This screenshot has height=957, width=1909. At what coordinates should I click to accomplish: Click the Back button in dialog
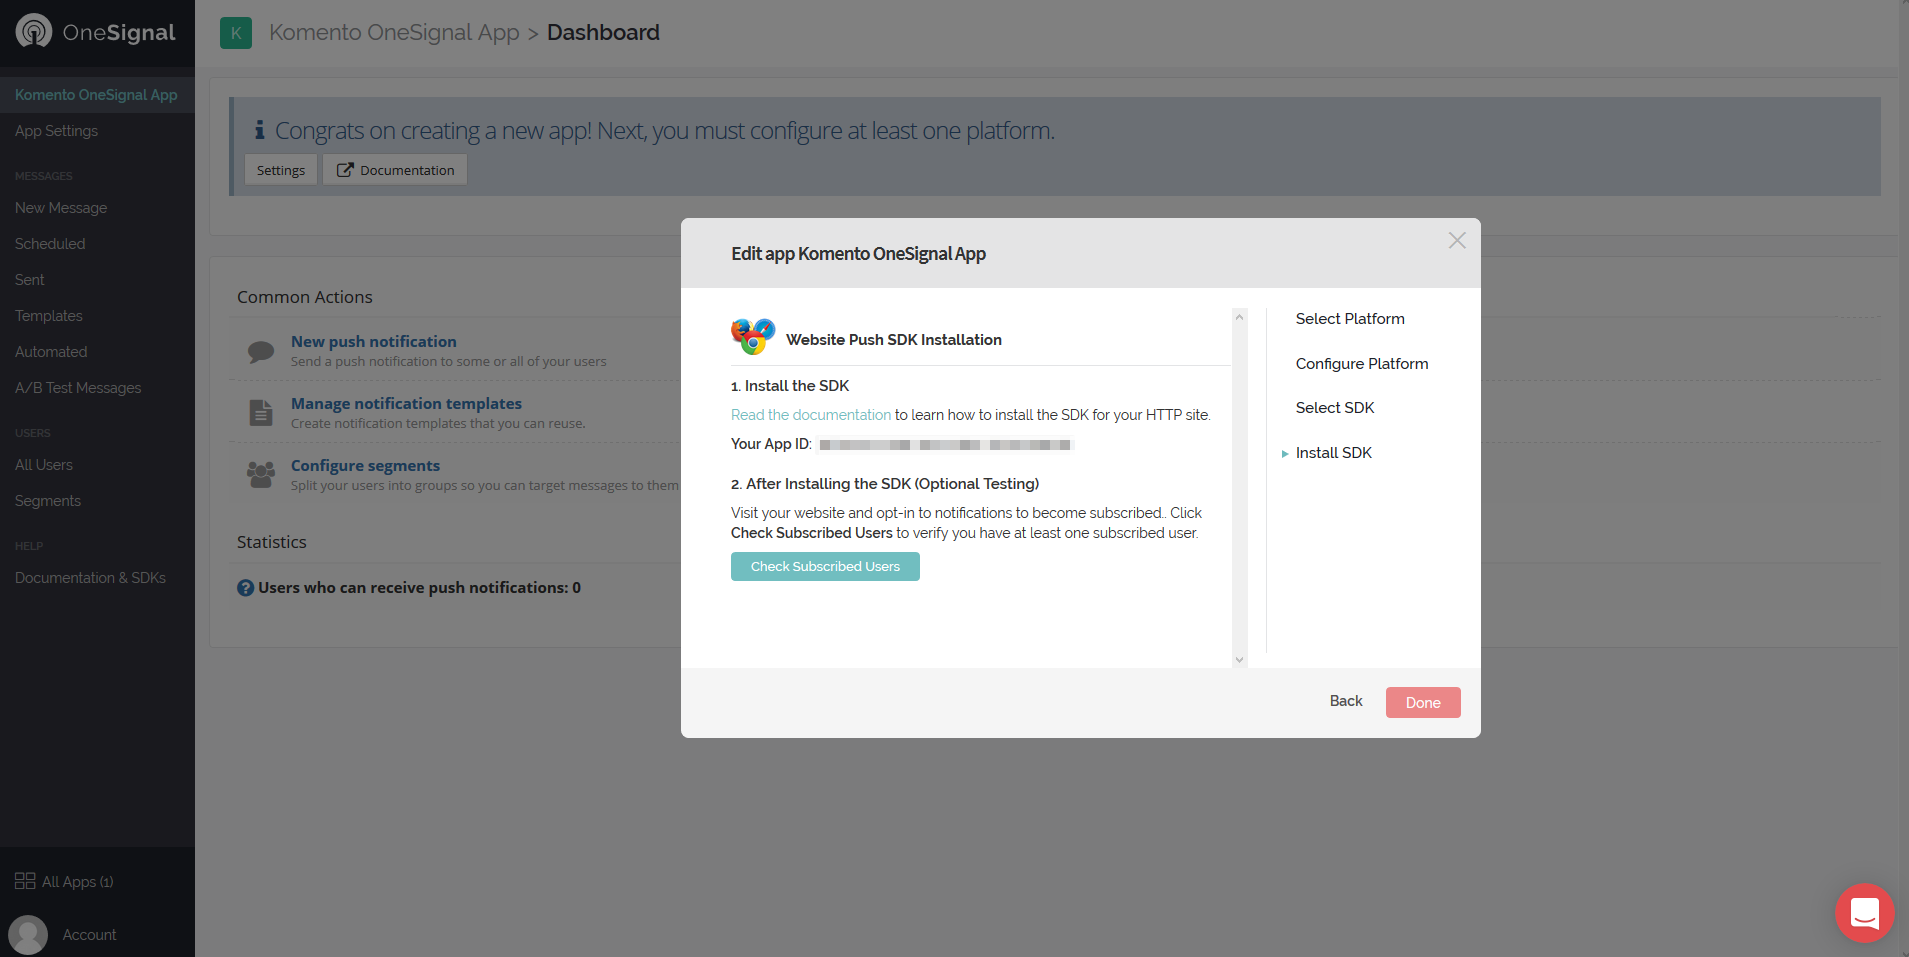pos(1346,701)
